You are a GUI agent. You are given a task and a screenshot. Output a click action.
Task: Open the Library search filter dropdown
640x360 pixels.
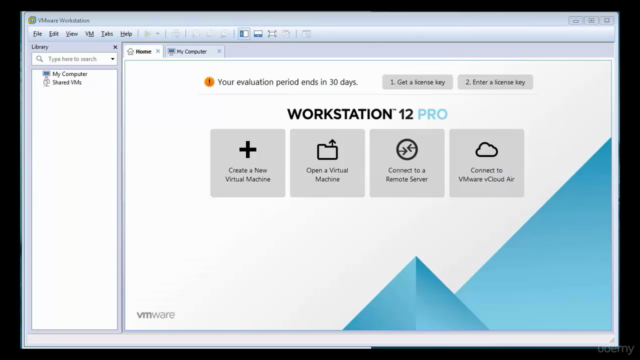[x=113, y=59]
